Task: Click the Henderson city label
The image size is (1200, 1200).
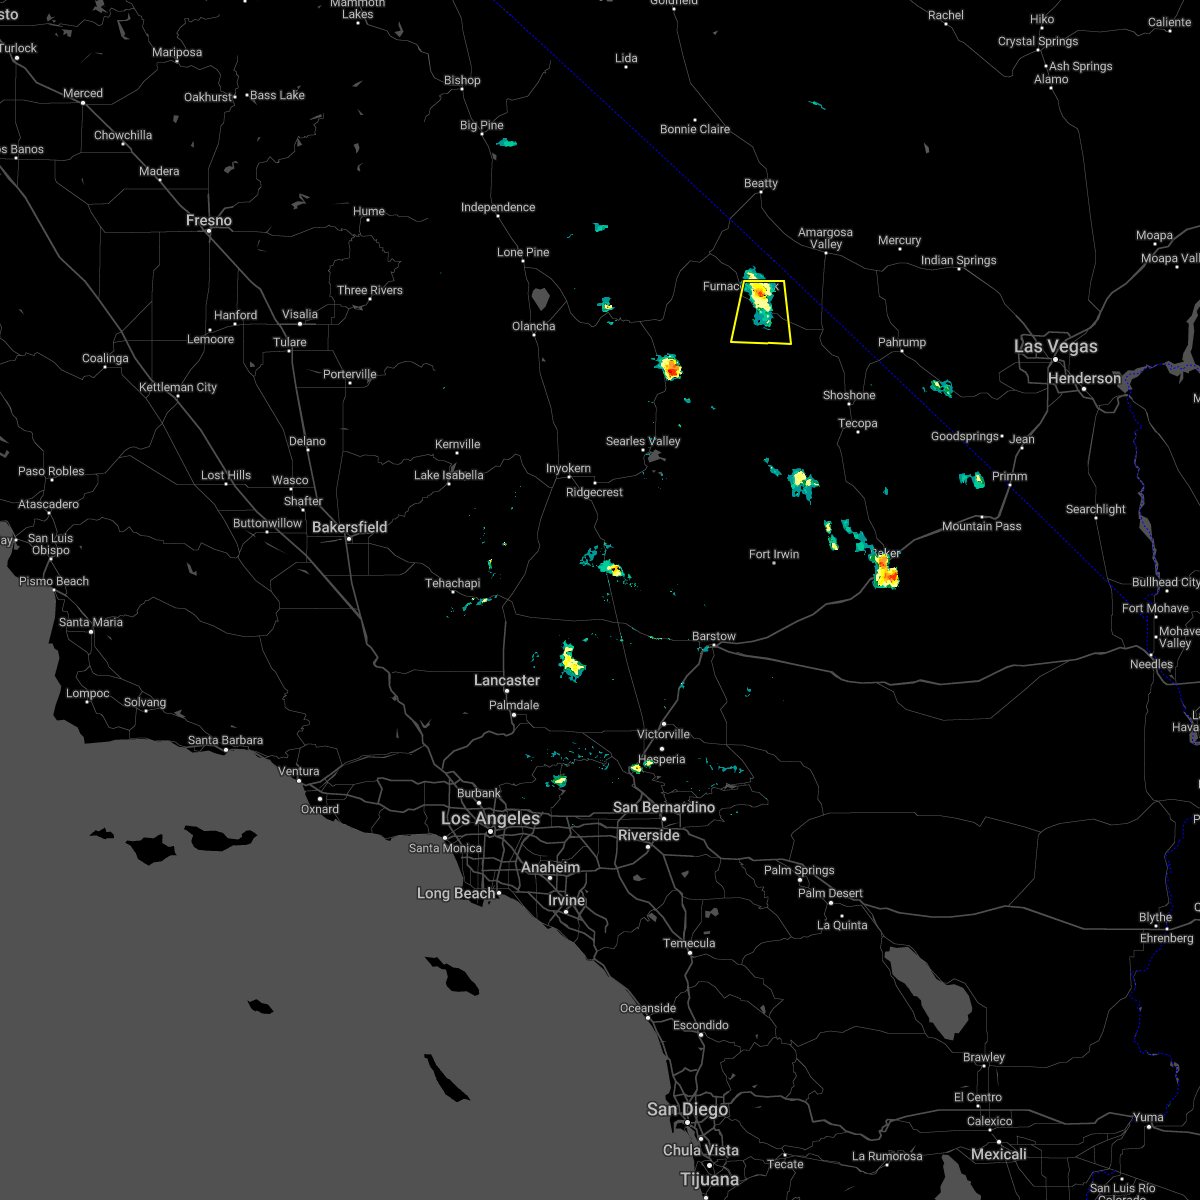Action: [x=1085, y=378]
